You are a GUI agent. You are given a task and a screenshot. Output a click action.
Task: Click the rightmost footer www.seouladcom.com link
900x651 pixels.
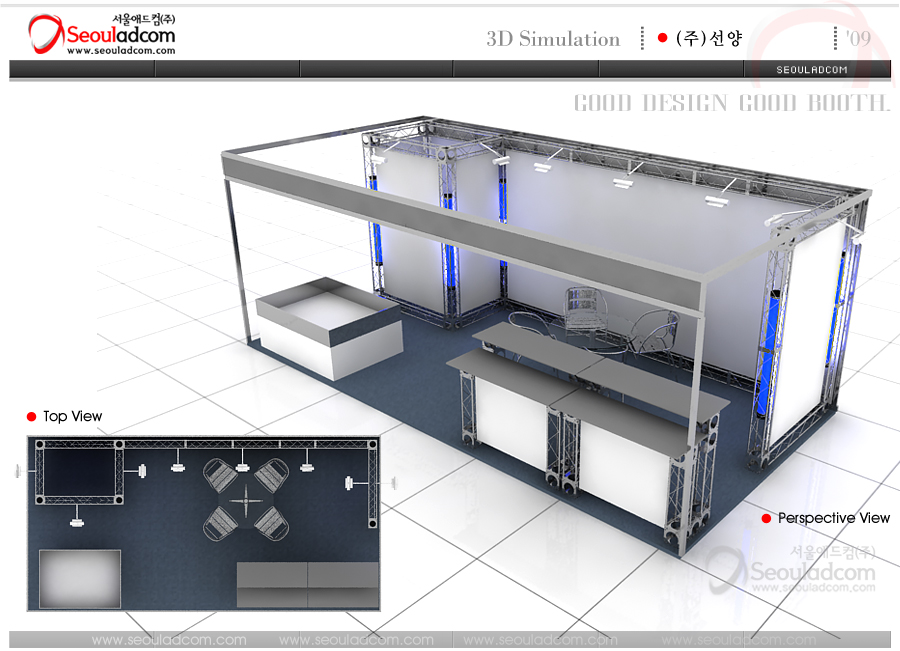(x=738, y=640)
